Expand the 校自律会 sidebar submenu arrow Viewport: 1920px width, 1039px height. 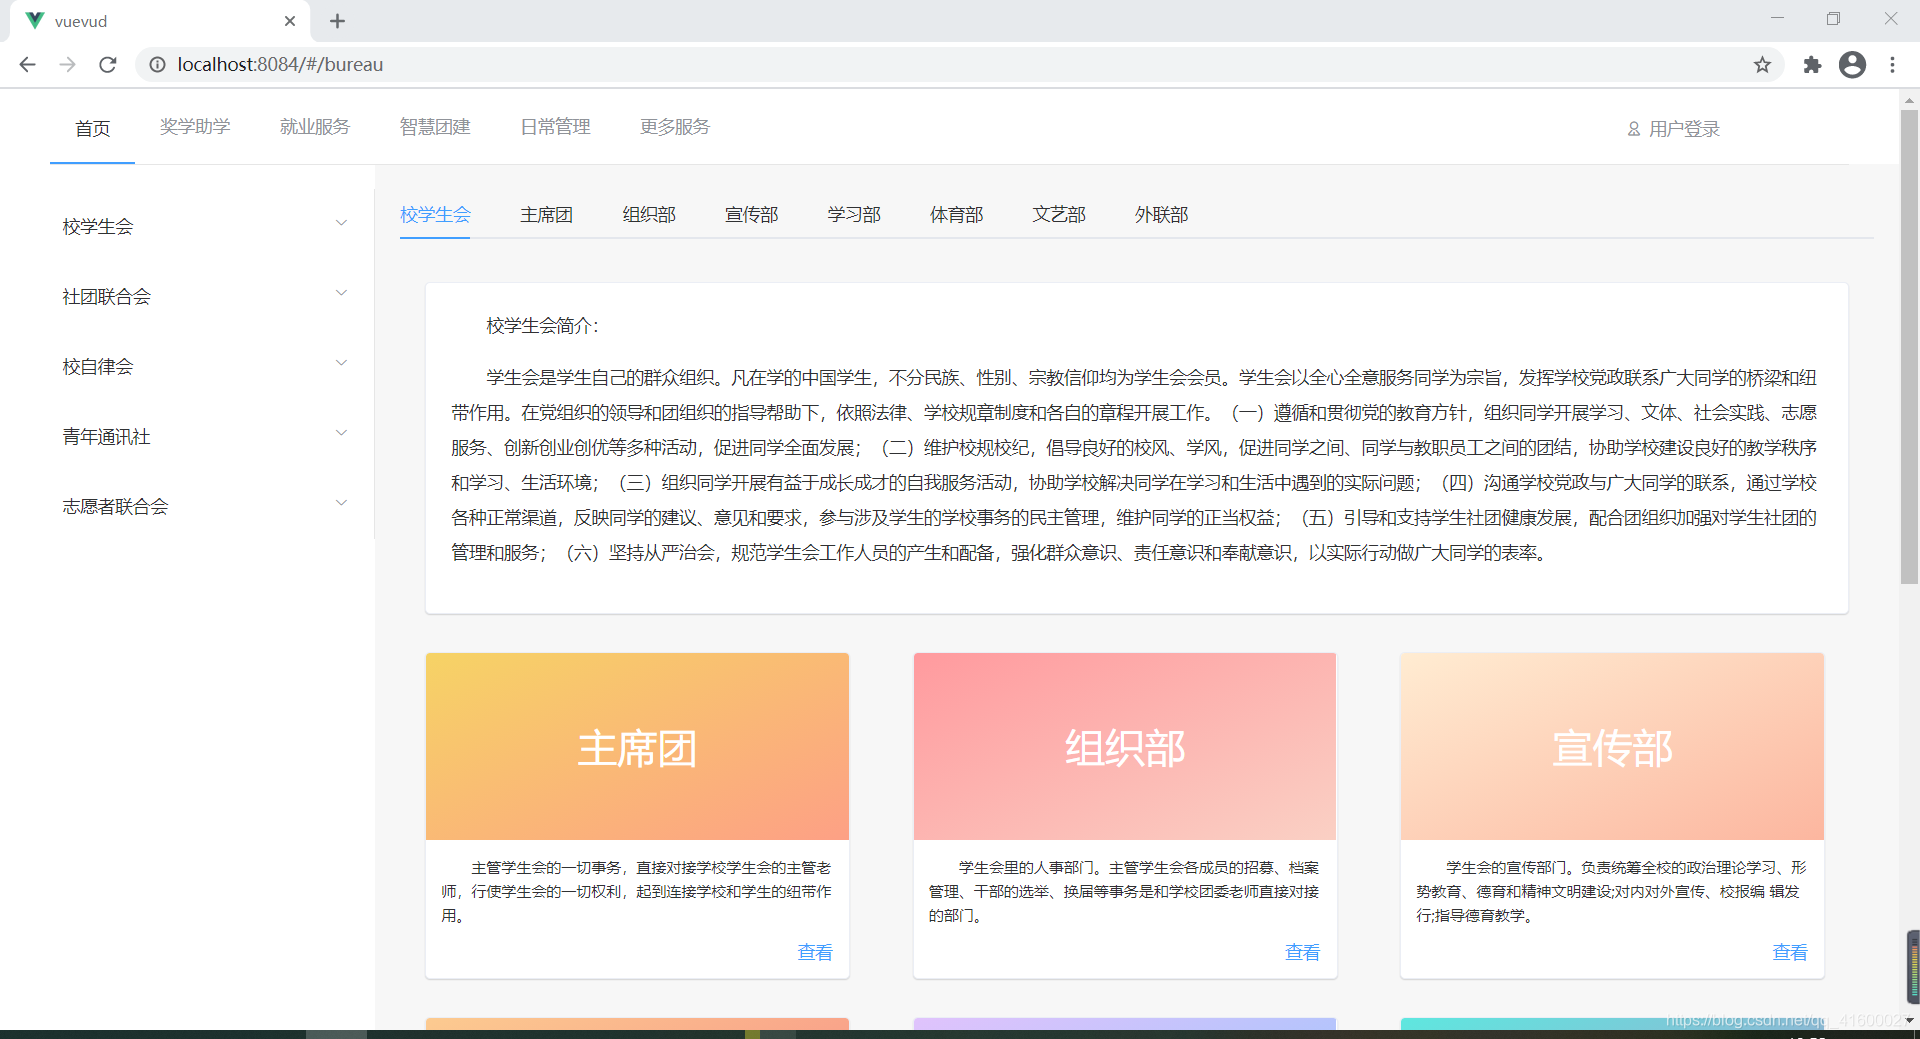point(341,363)
